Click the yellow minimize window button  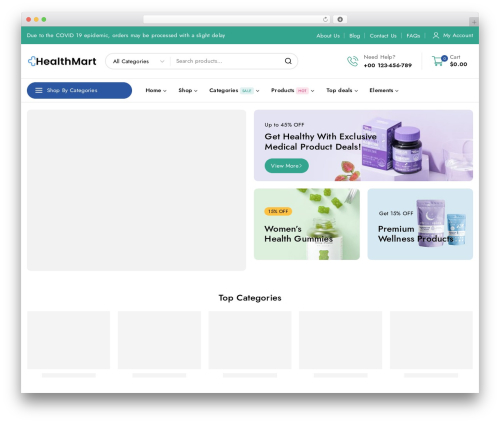[x=36, y=19]
